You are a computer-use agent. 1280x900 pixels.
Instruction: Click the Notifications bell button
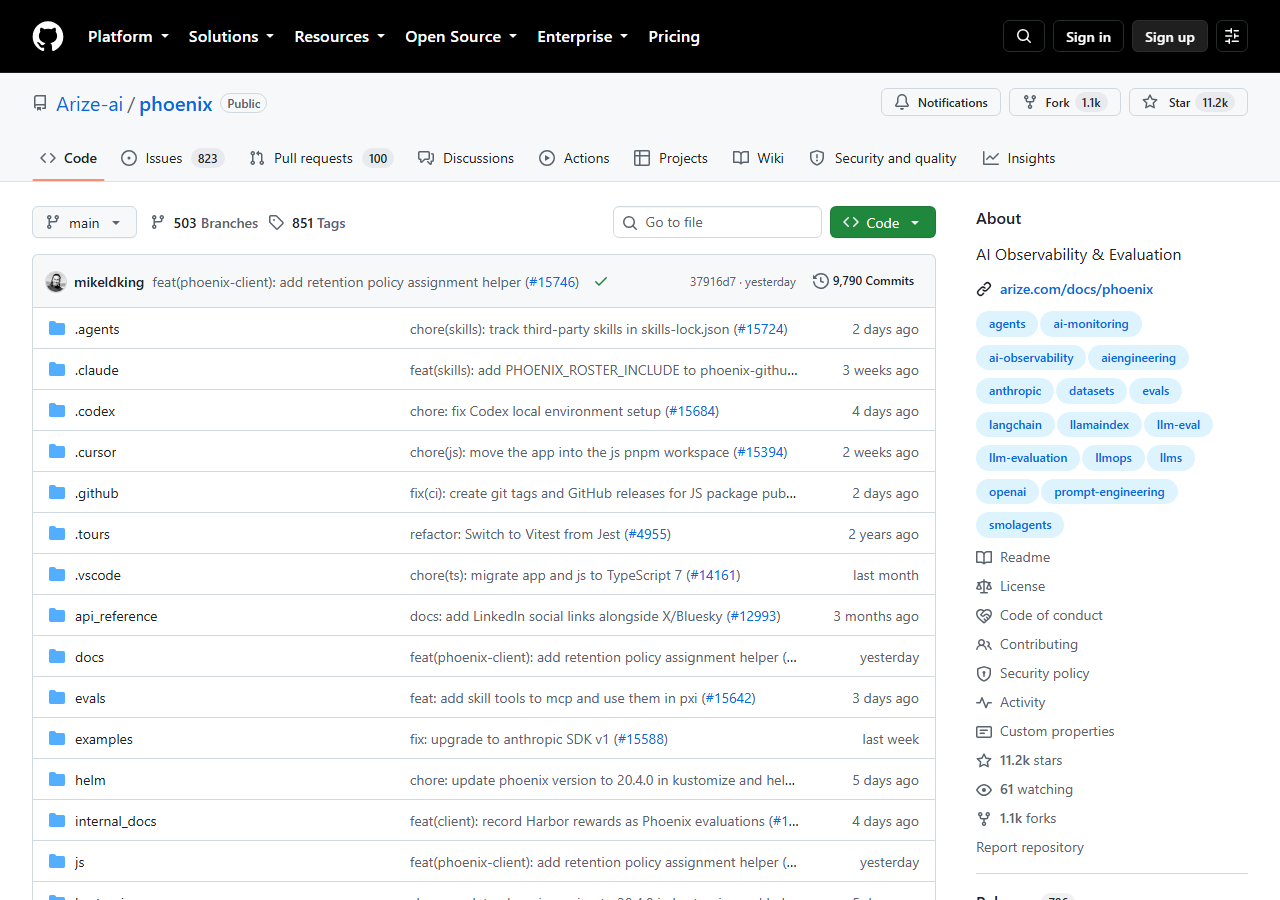point(941,102)
